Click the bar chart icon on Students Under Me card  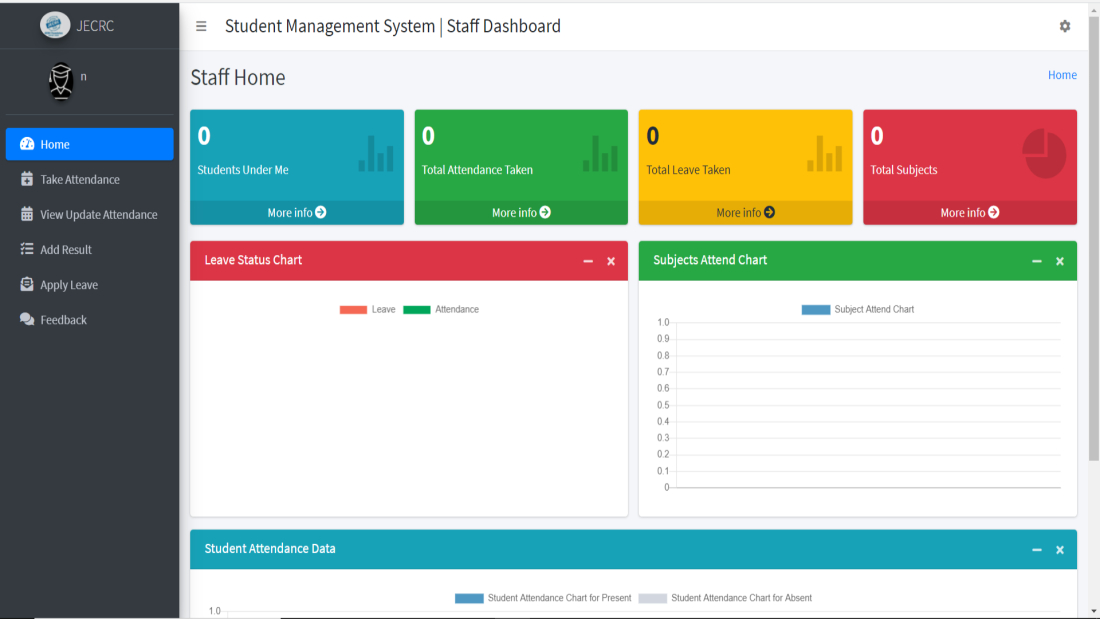tap(376, 154)
